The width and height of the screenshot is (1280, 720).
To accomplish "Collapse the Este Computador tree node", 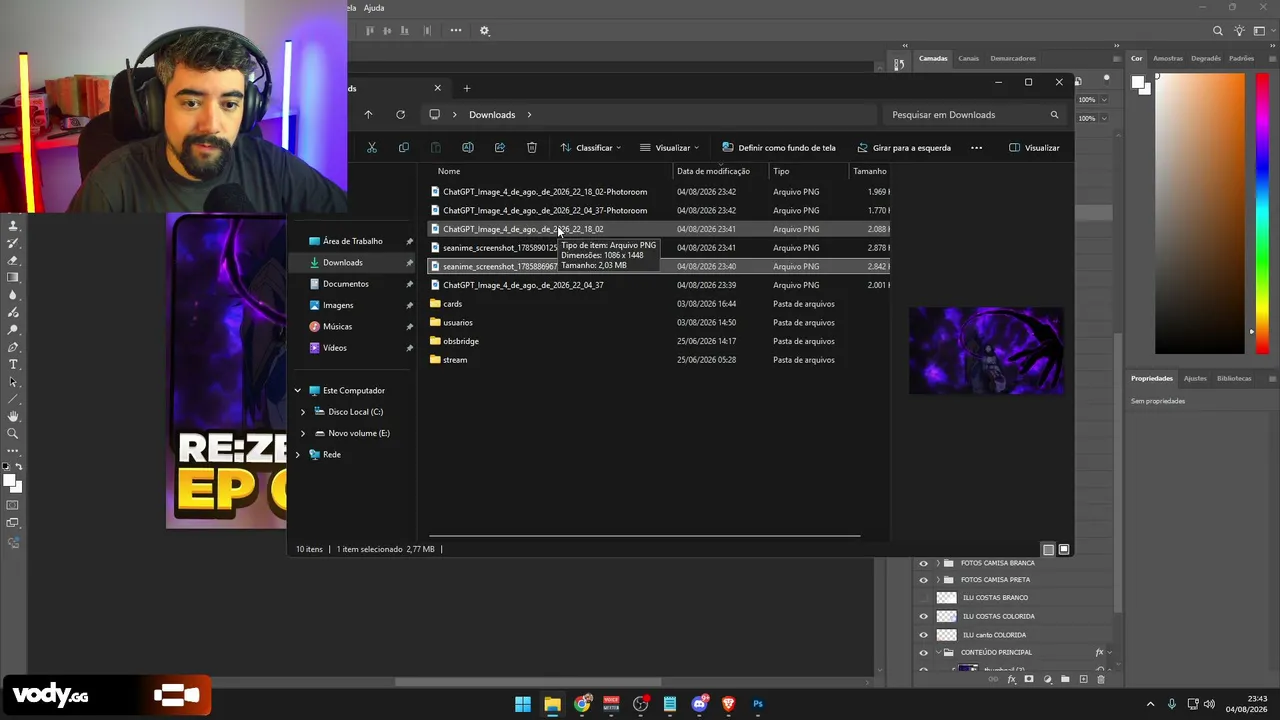I will pyautogui.click(x=297, y=391).
